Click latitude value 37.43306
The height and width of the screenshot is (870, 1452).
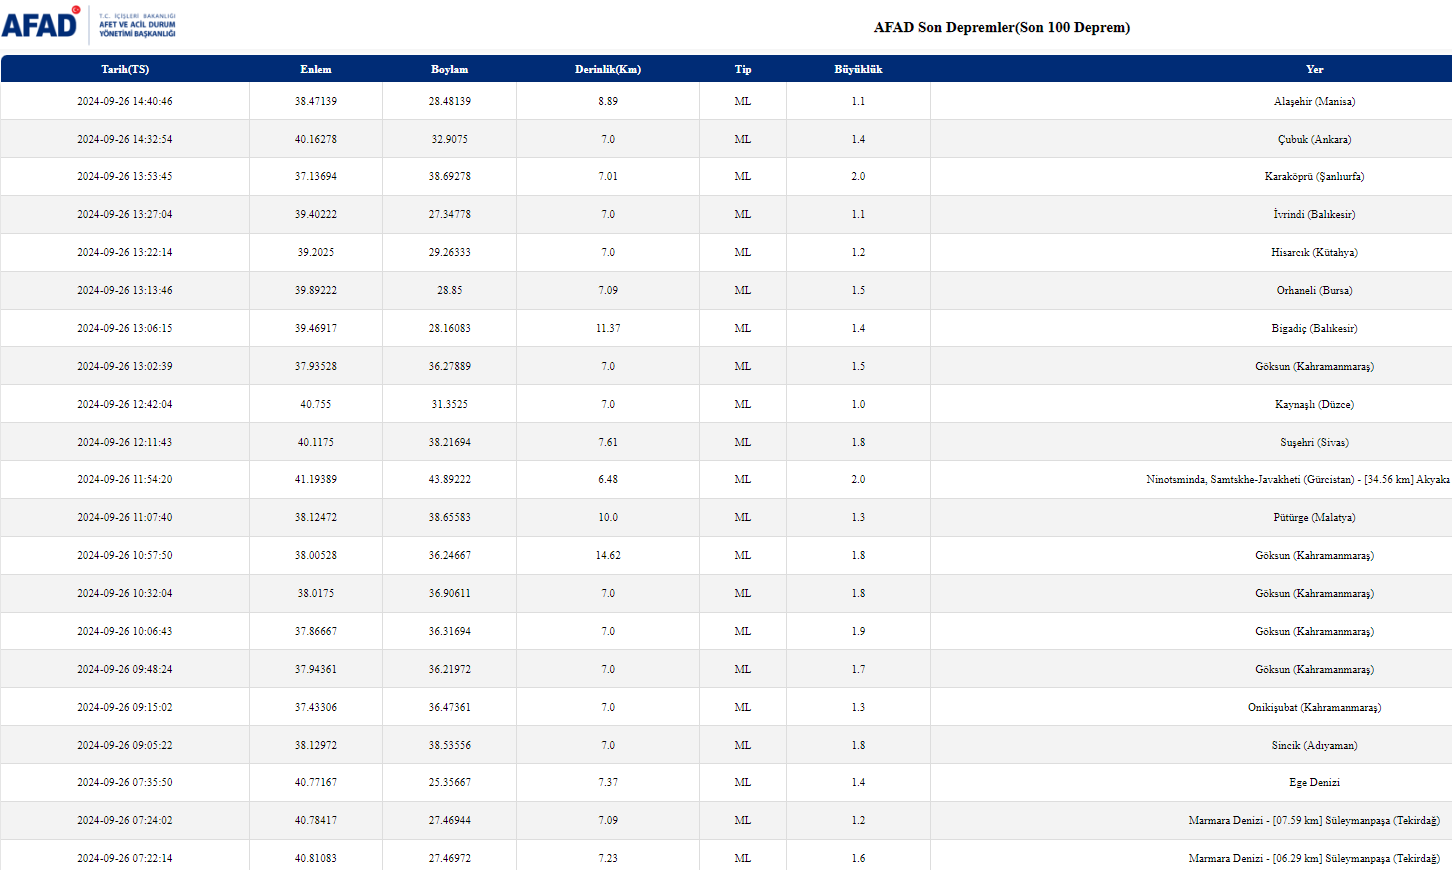pos(316,707)
